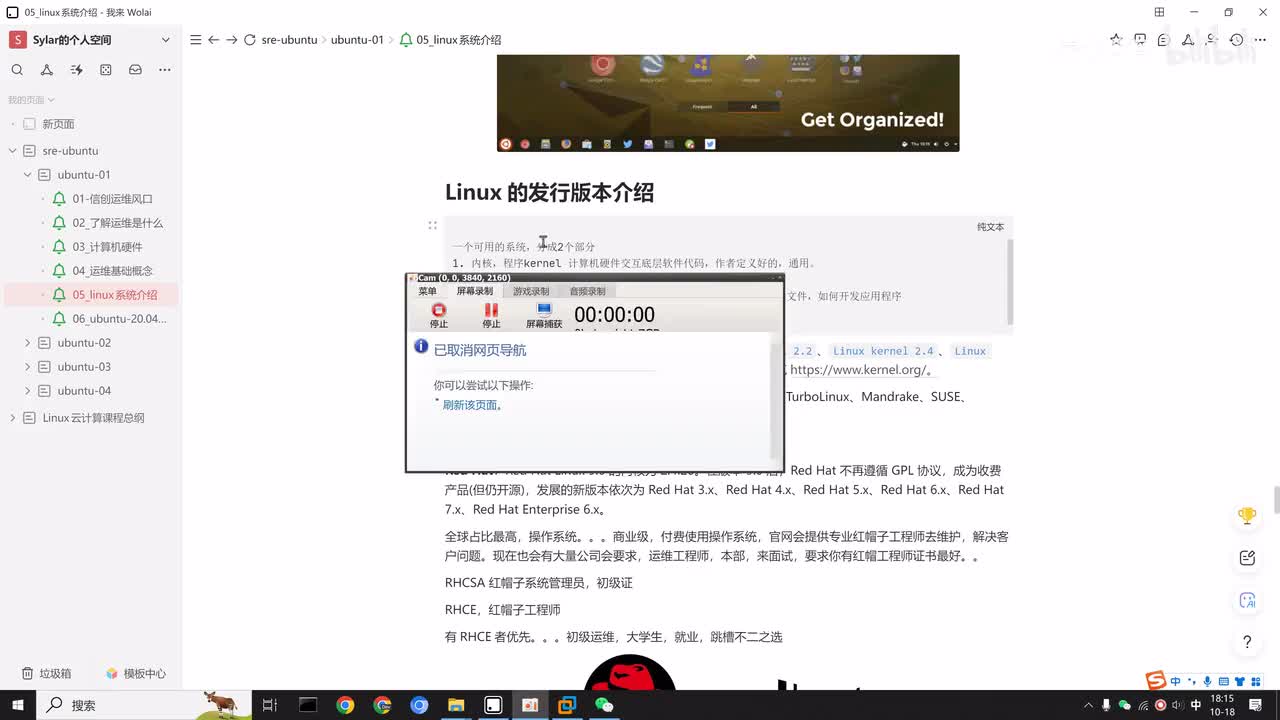Expand Linux 云计算课程总纲 tree node
Viewport: 1280px width, 720px height.
coord(13,418)
